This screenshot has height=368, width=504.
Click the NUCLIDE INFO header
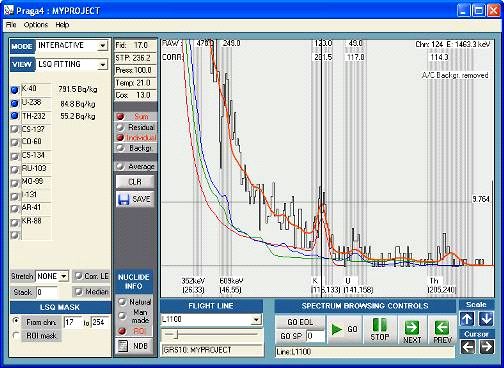point(134,282)
